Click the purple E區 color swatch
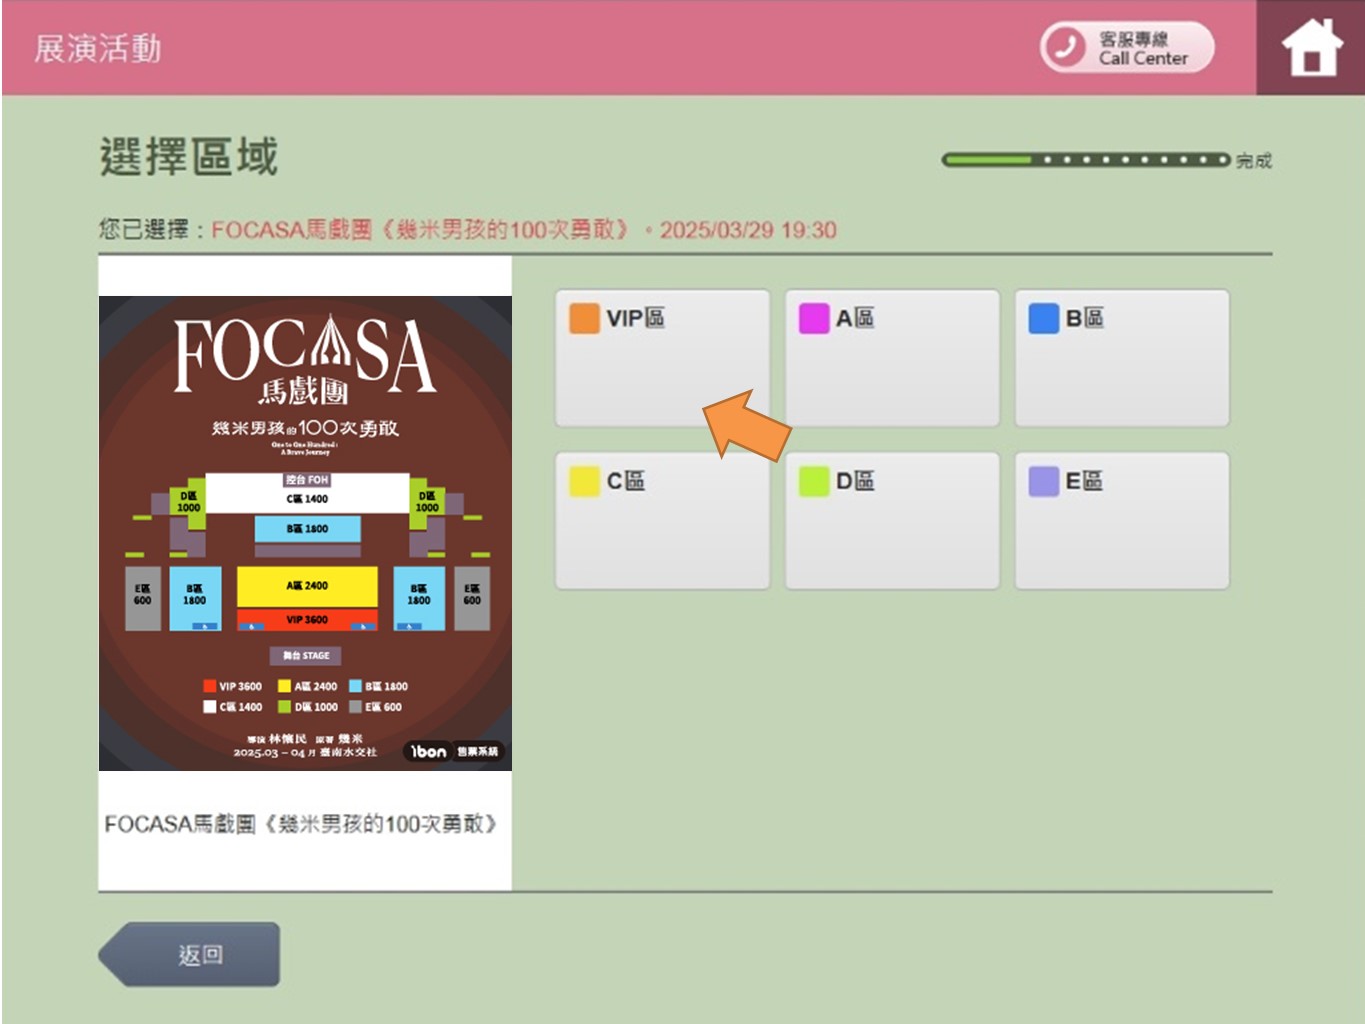Image resolution: width=1365 pixels, height=1024 pixels. [x=1044, y=481]
